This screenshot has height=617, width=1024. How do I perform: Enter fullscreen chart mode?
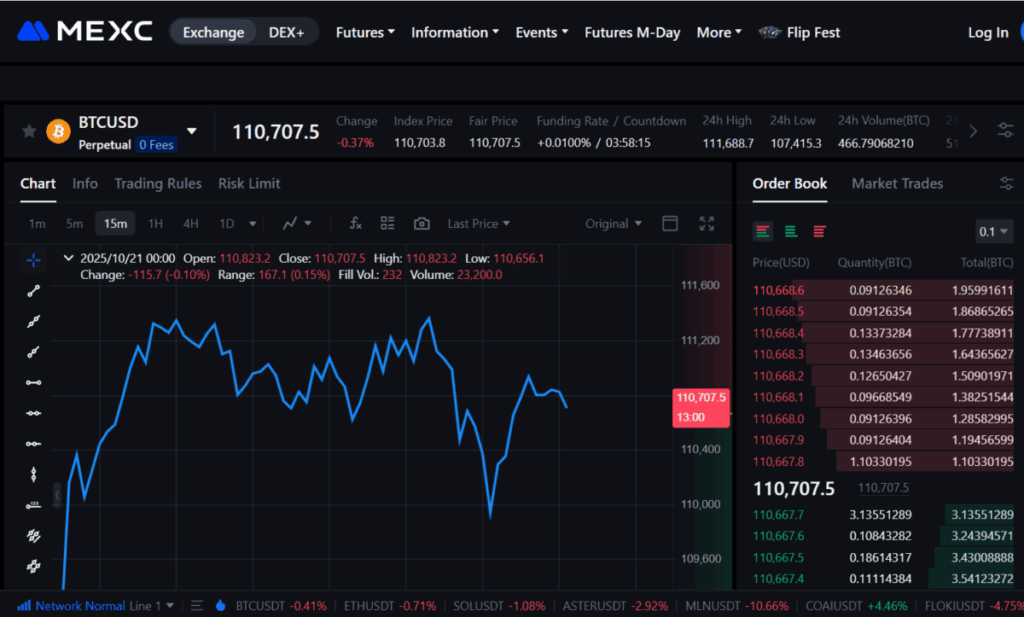707,223
